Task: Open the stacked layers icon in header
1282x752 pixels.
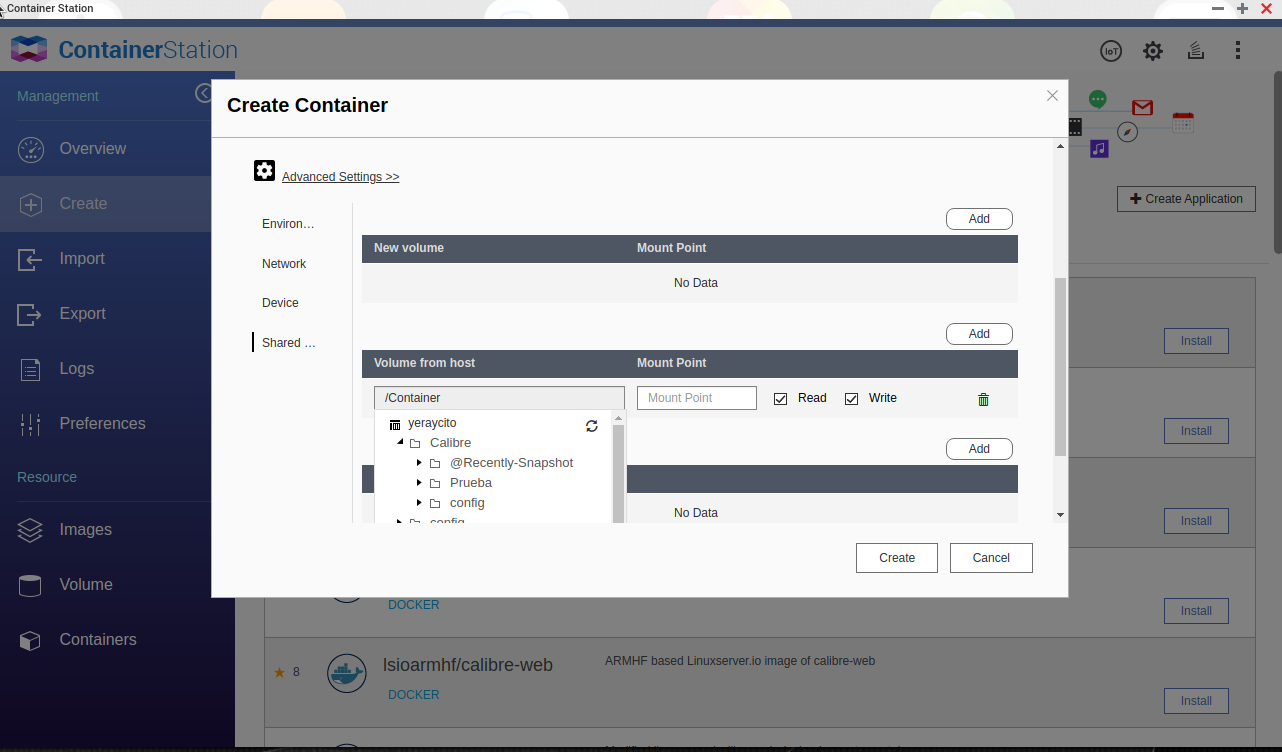Action: point(1195,51)
